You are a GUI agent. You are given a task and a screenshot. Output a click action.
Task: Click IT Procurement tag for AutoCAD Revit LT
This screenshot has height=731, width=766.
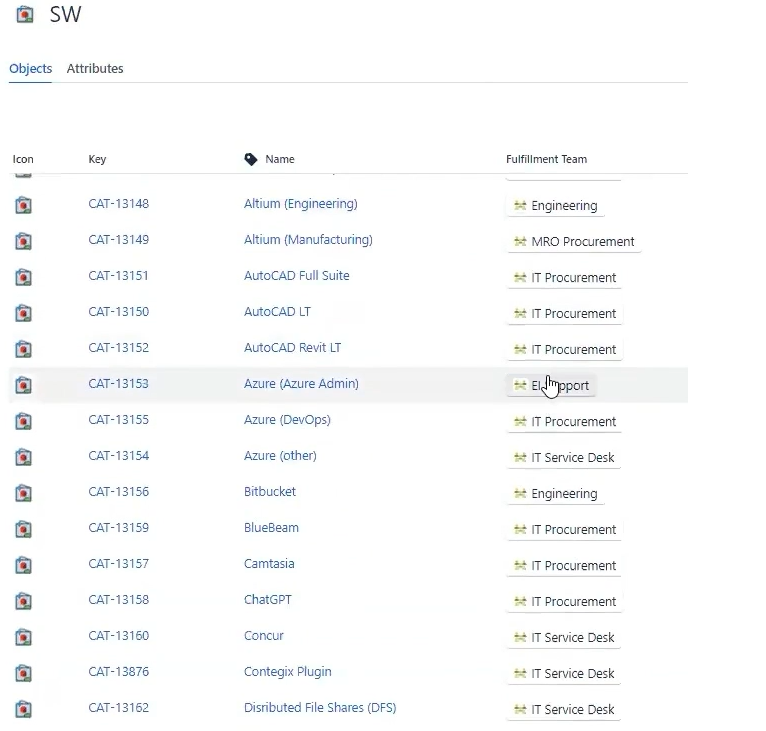565,350
